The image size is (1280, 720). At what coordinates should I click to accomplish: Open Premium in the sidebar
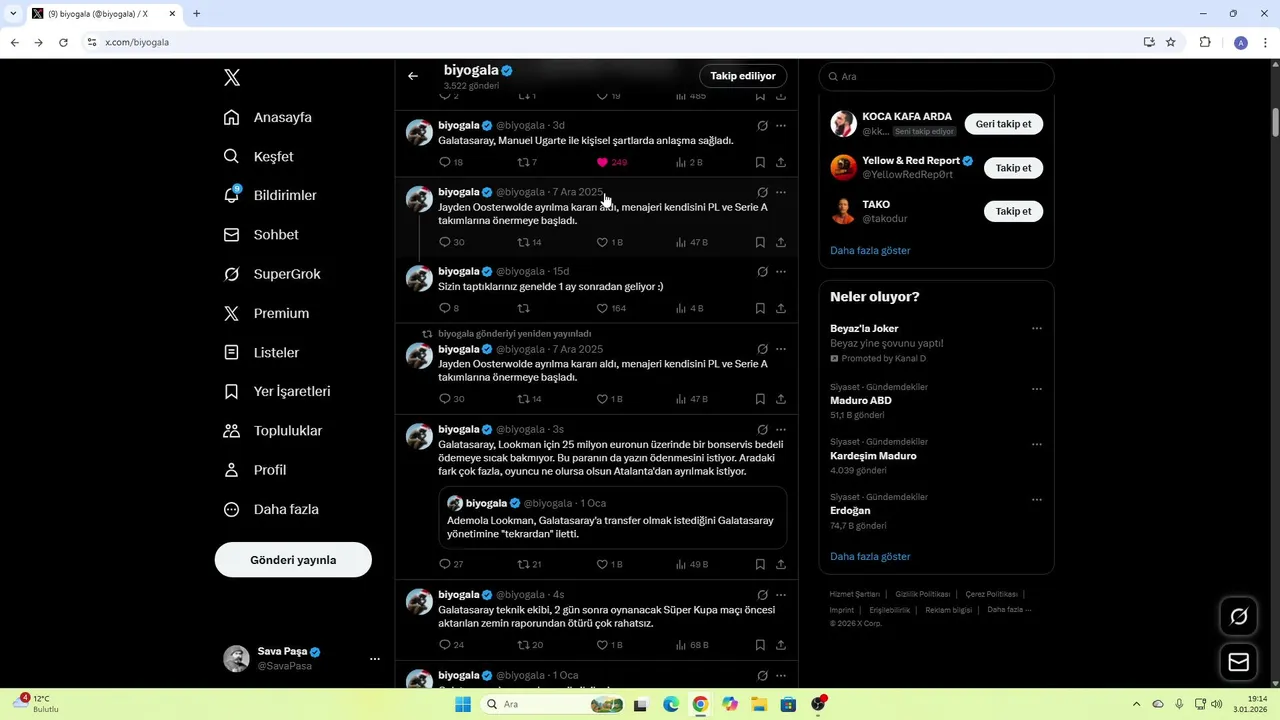[266, 313]
